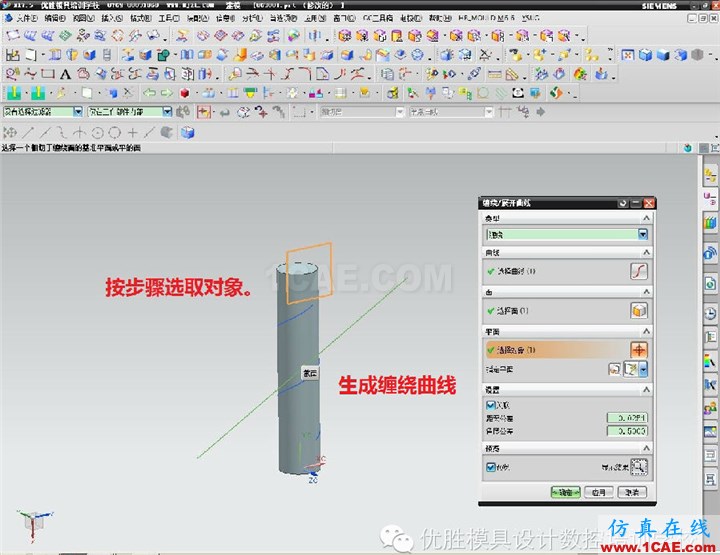Click the Fit view icon before the cube icons
The image size is (720, 555).
tap(627, 55)
